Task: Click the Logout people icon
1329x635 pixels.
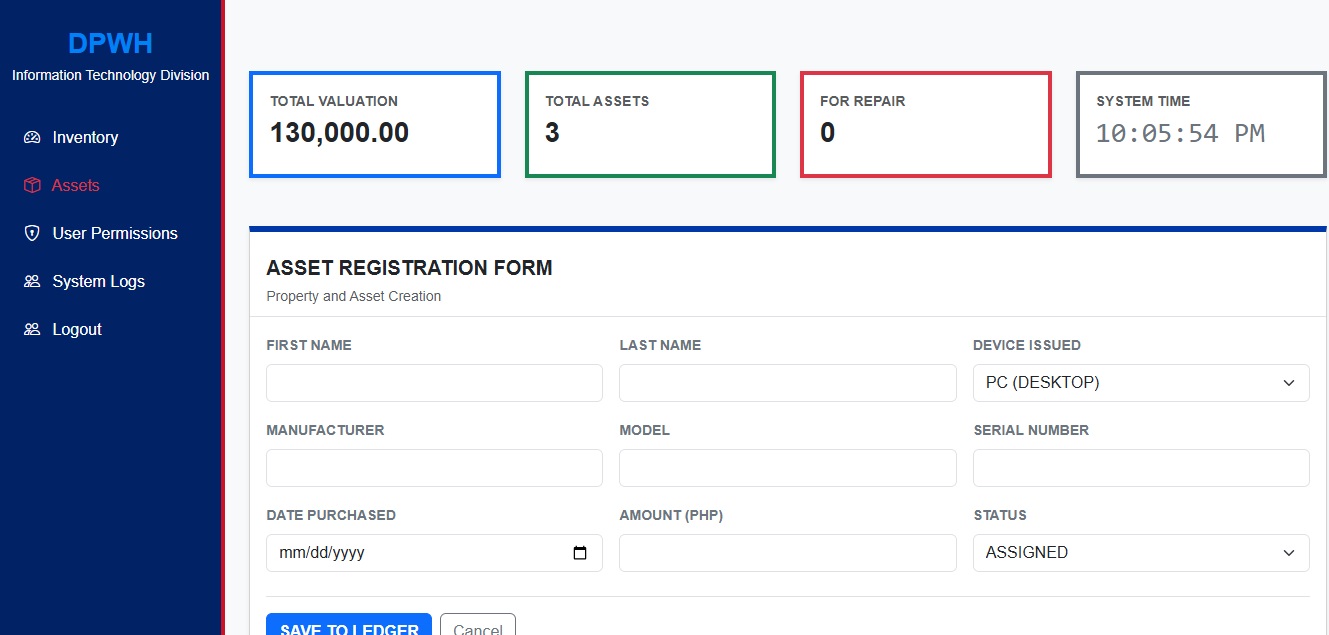Action: pyautogui.click(x=32, y=329)
